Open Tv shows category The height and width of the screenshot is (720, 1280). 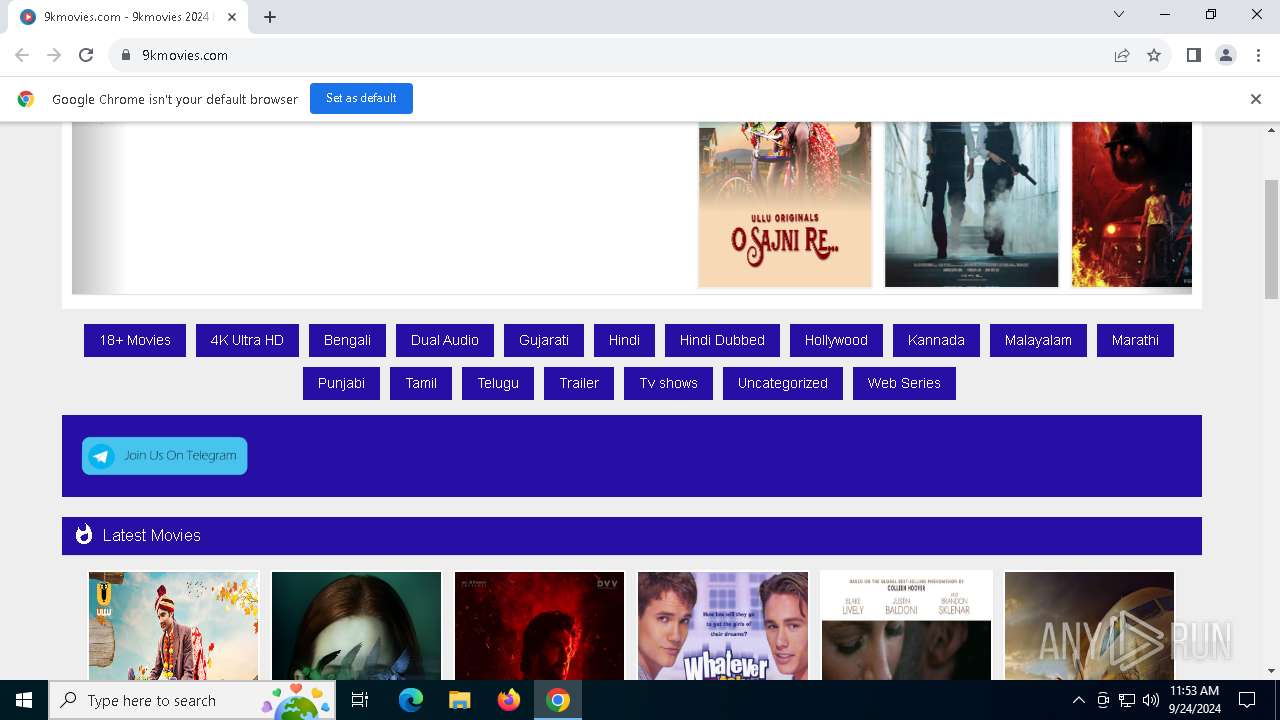point(669,383)
